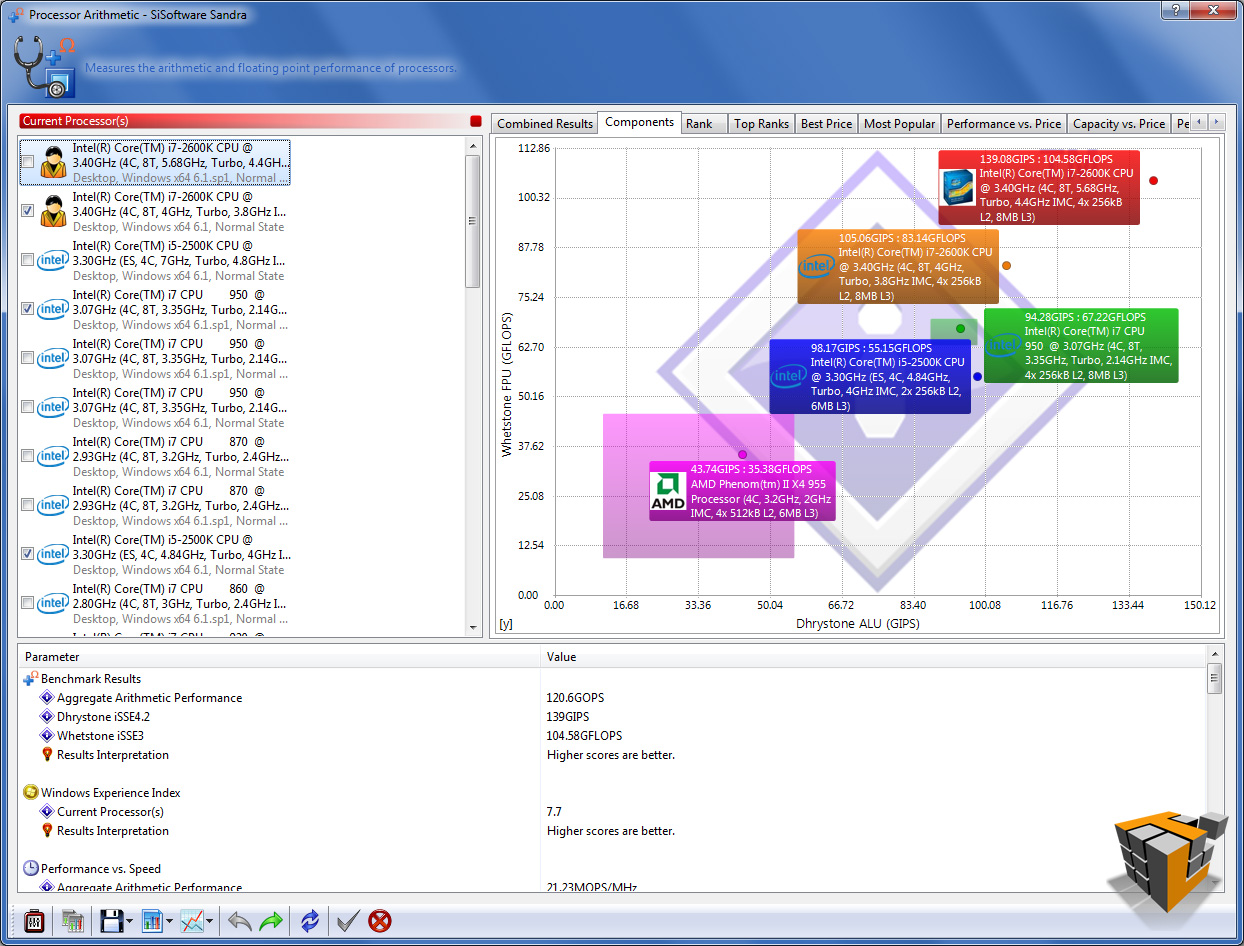Click the lightbulb icon beside Results Interpretation under Whetstone
The width and height of the screenshot is (1244, 946).
coord(47,755)
